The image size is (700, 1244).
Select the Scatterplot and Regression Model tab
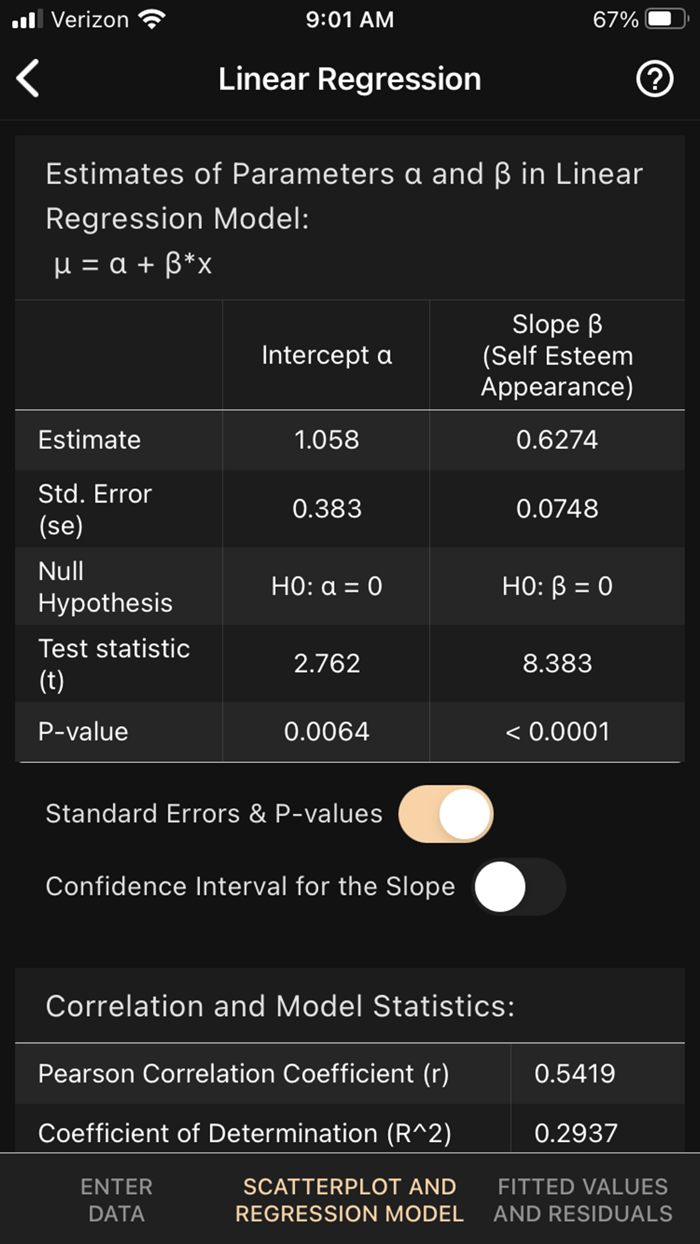click(x=349, y=1199)
